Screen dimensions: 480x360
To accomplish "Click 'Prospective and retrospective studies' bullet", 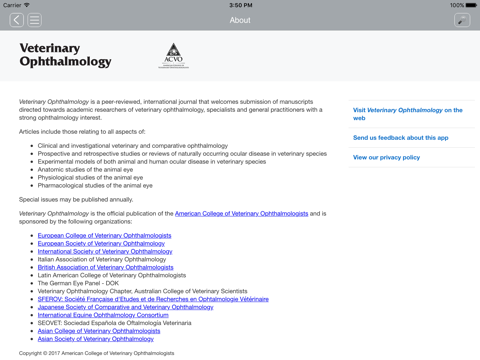I will (x=182, y=154).
